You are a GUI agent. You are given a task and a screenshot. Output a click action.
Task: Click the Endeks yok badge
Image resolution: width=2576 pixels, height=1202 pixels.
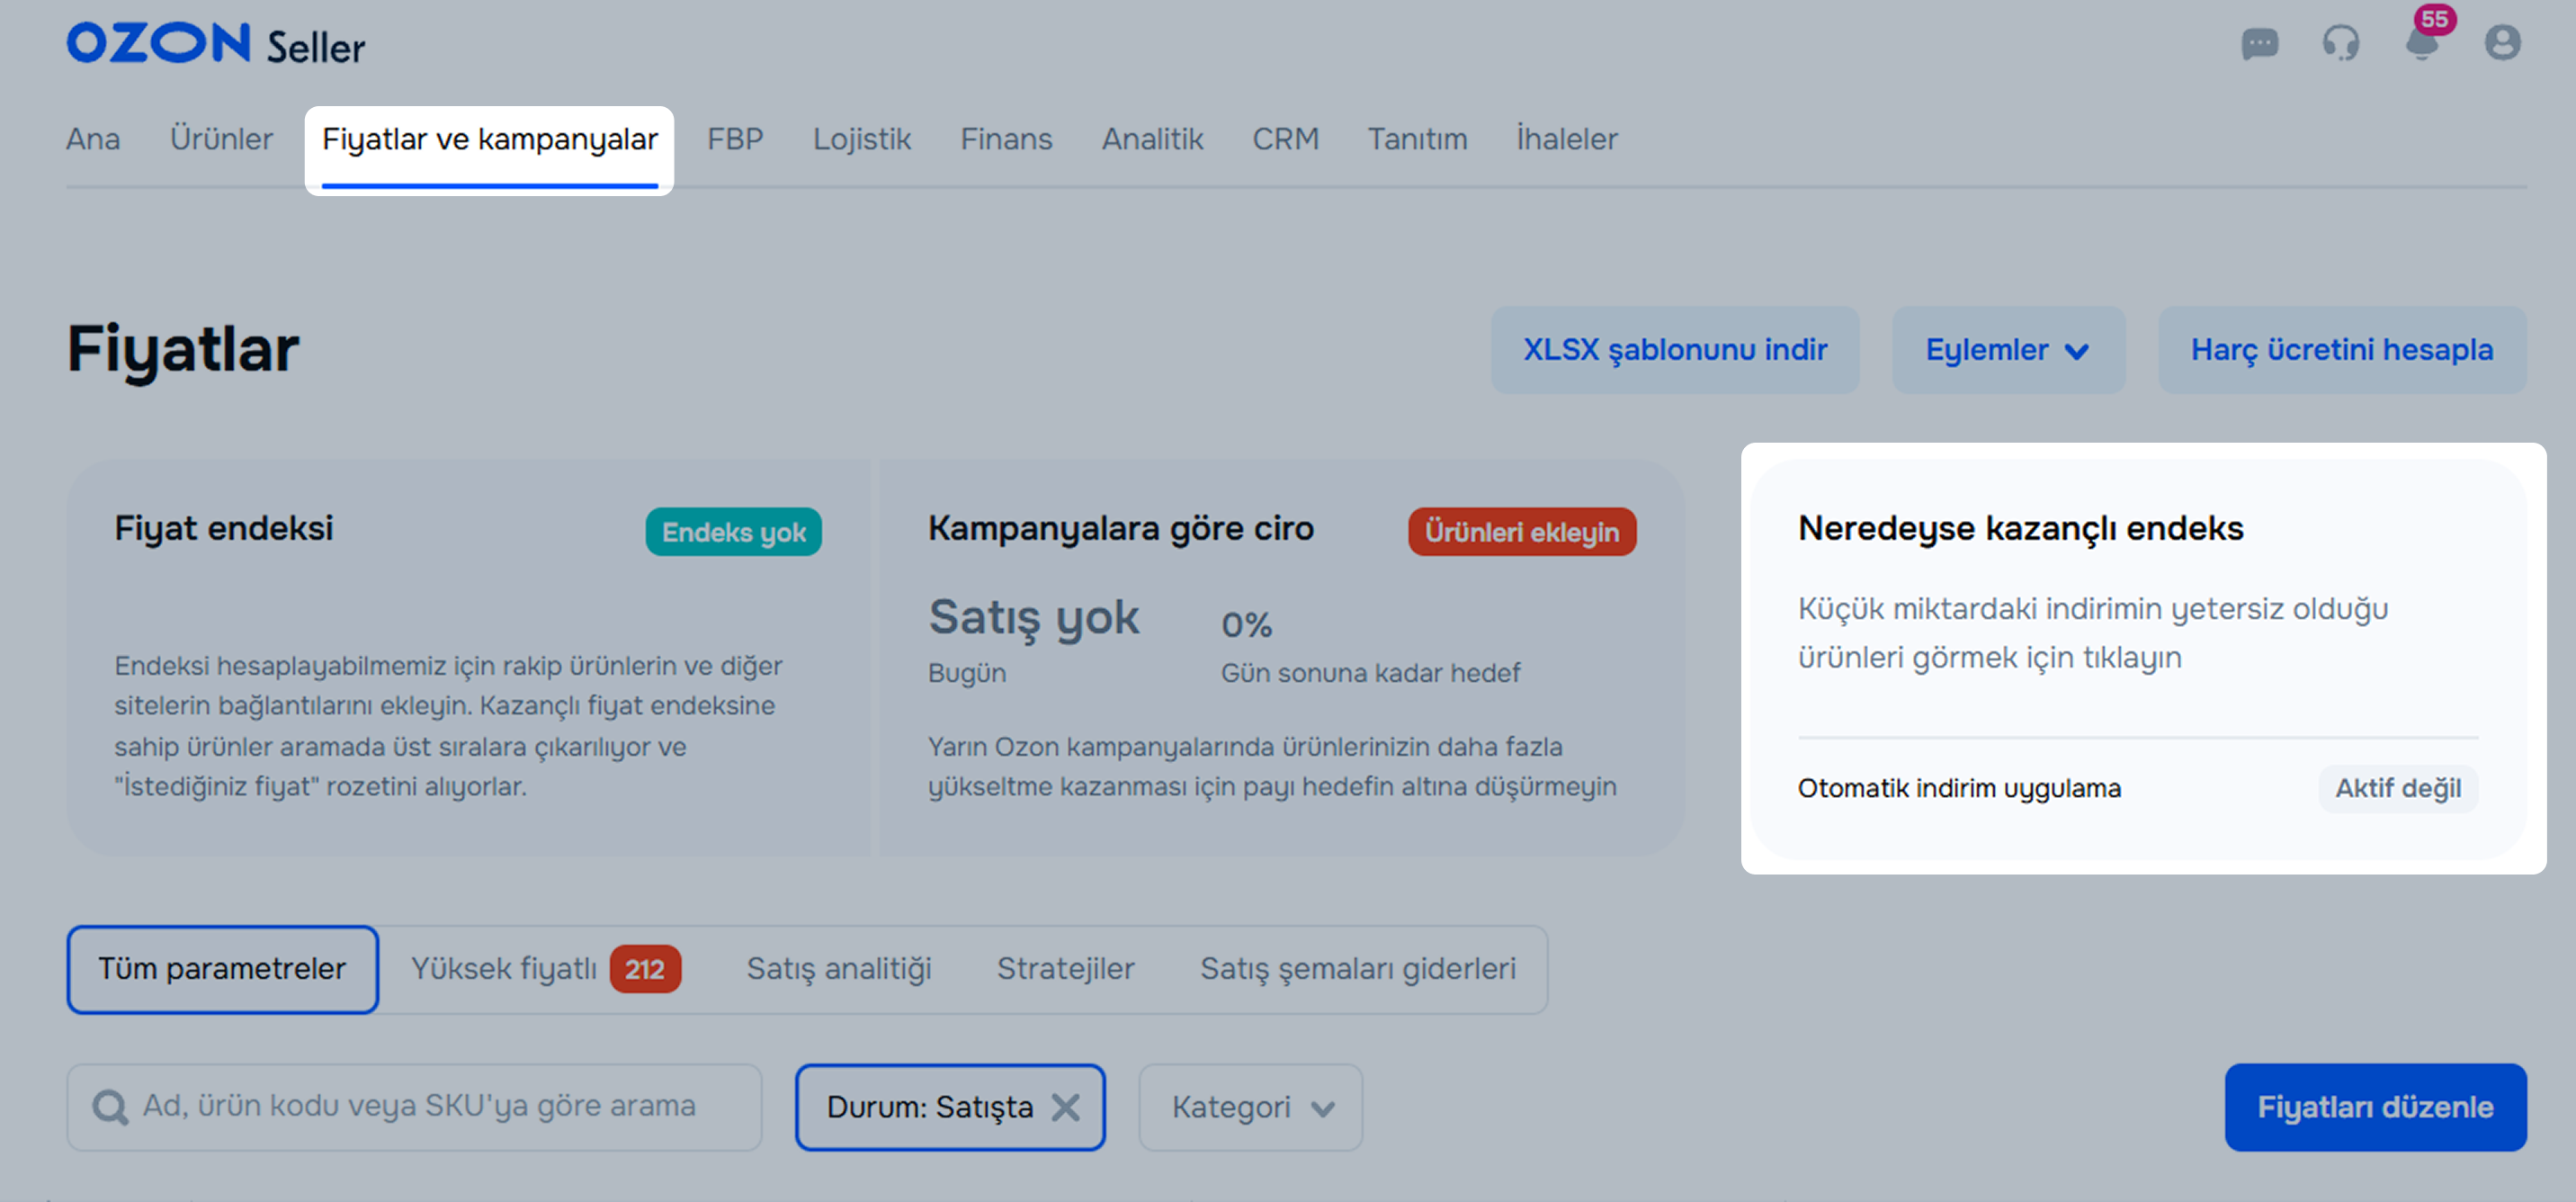(x=733, y=532)
